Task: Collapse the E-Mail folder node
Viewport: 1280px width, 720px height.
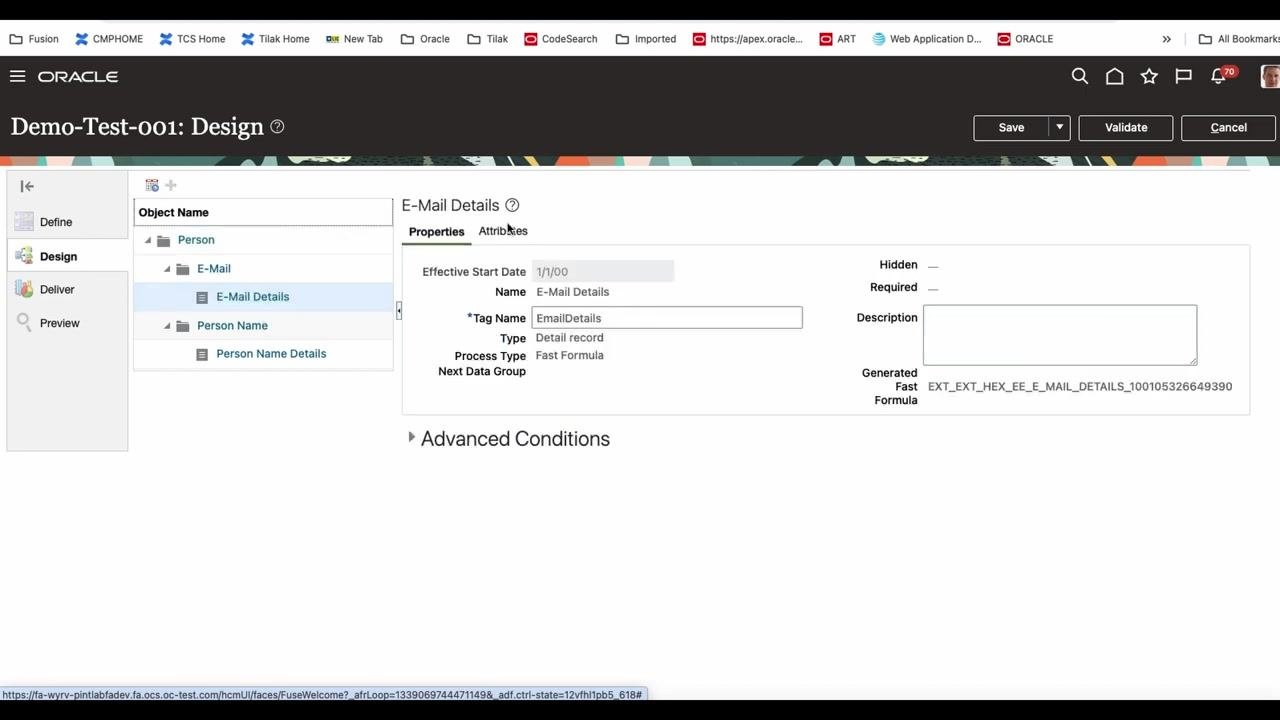Action: (x=167, y=269)
